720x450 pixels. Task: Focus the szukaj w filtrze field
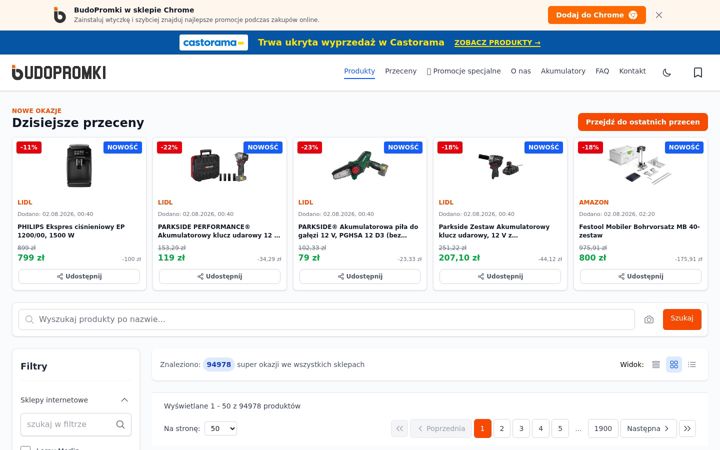pyautogui.click(x=76, y=424)
